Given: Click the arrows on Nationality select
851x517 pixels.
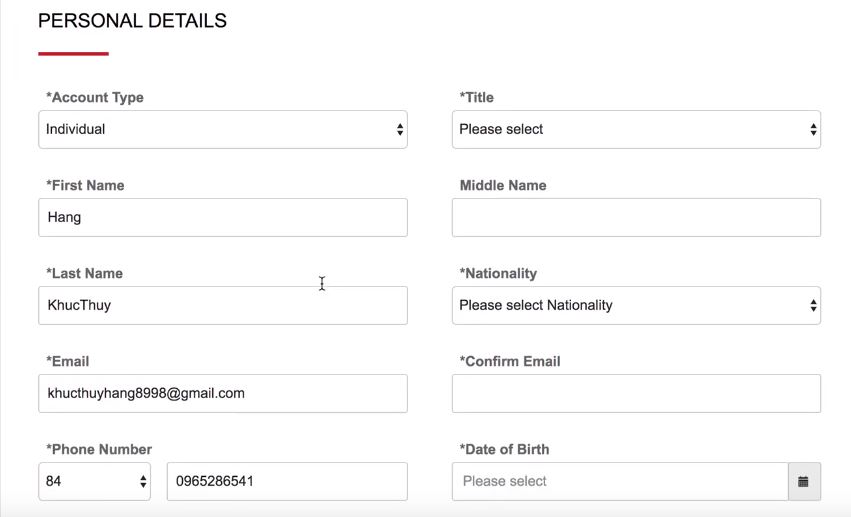Looking at the screenshot, I should (x=813, y=305).
